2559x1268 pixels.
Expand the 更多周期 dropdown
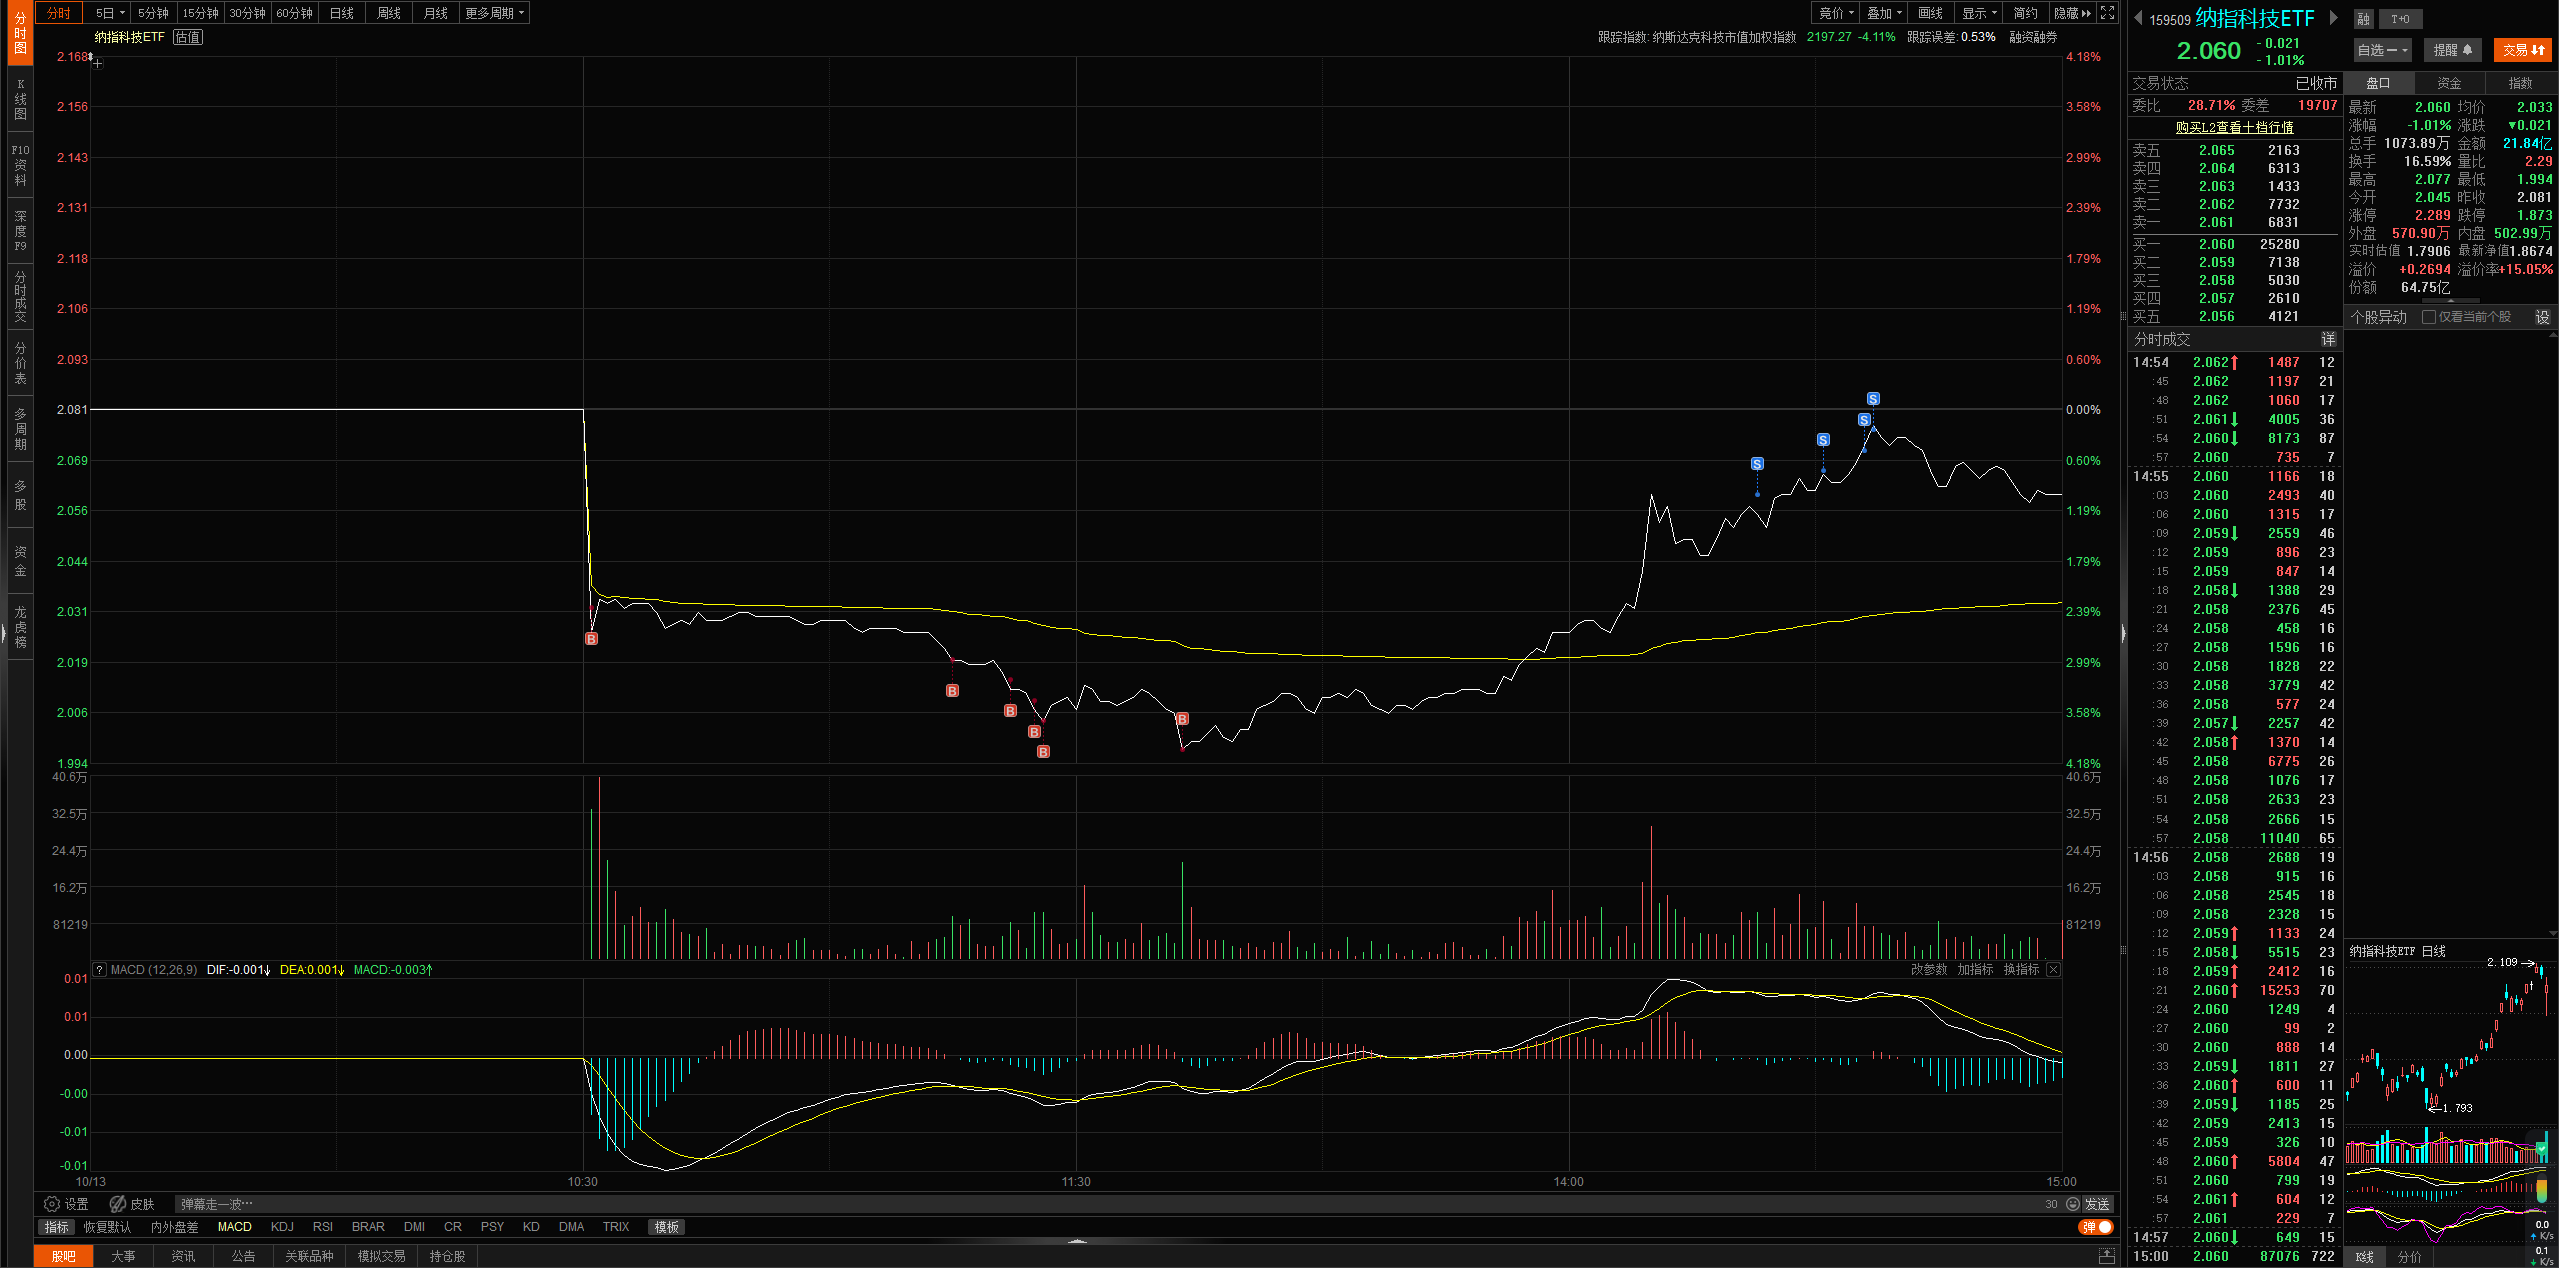[x=494, y=13]
